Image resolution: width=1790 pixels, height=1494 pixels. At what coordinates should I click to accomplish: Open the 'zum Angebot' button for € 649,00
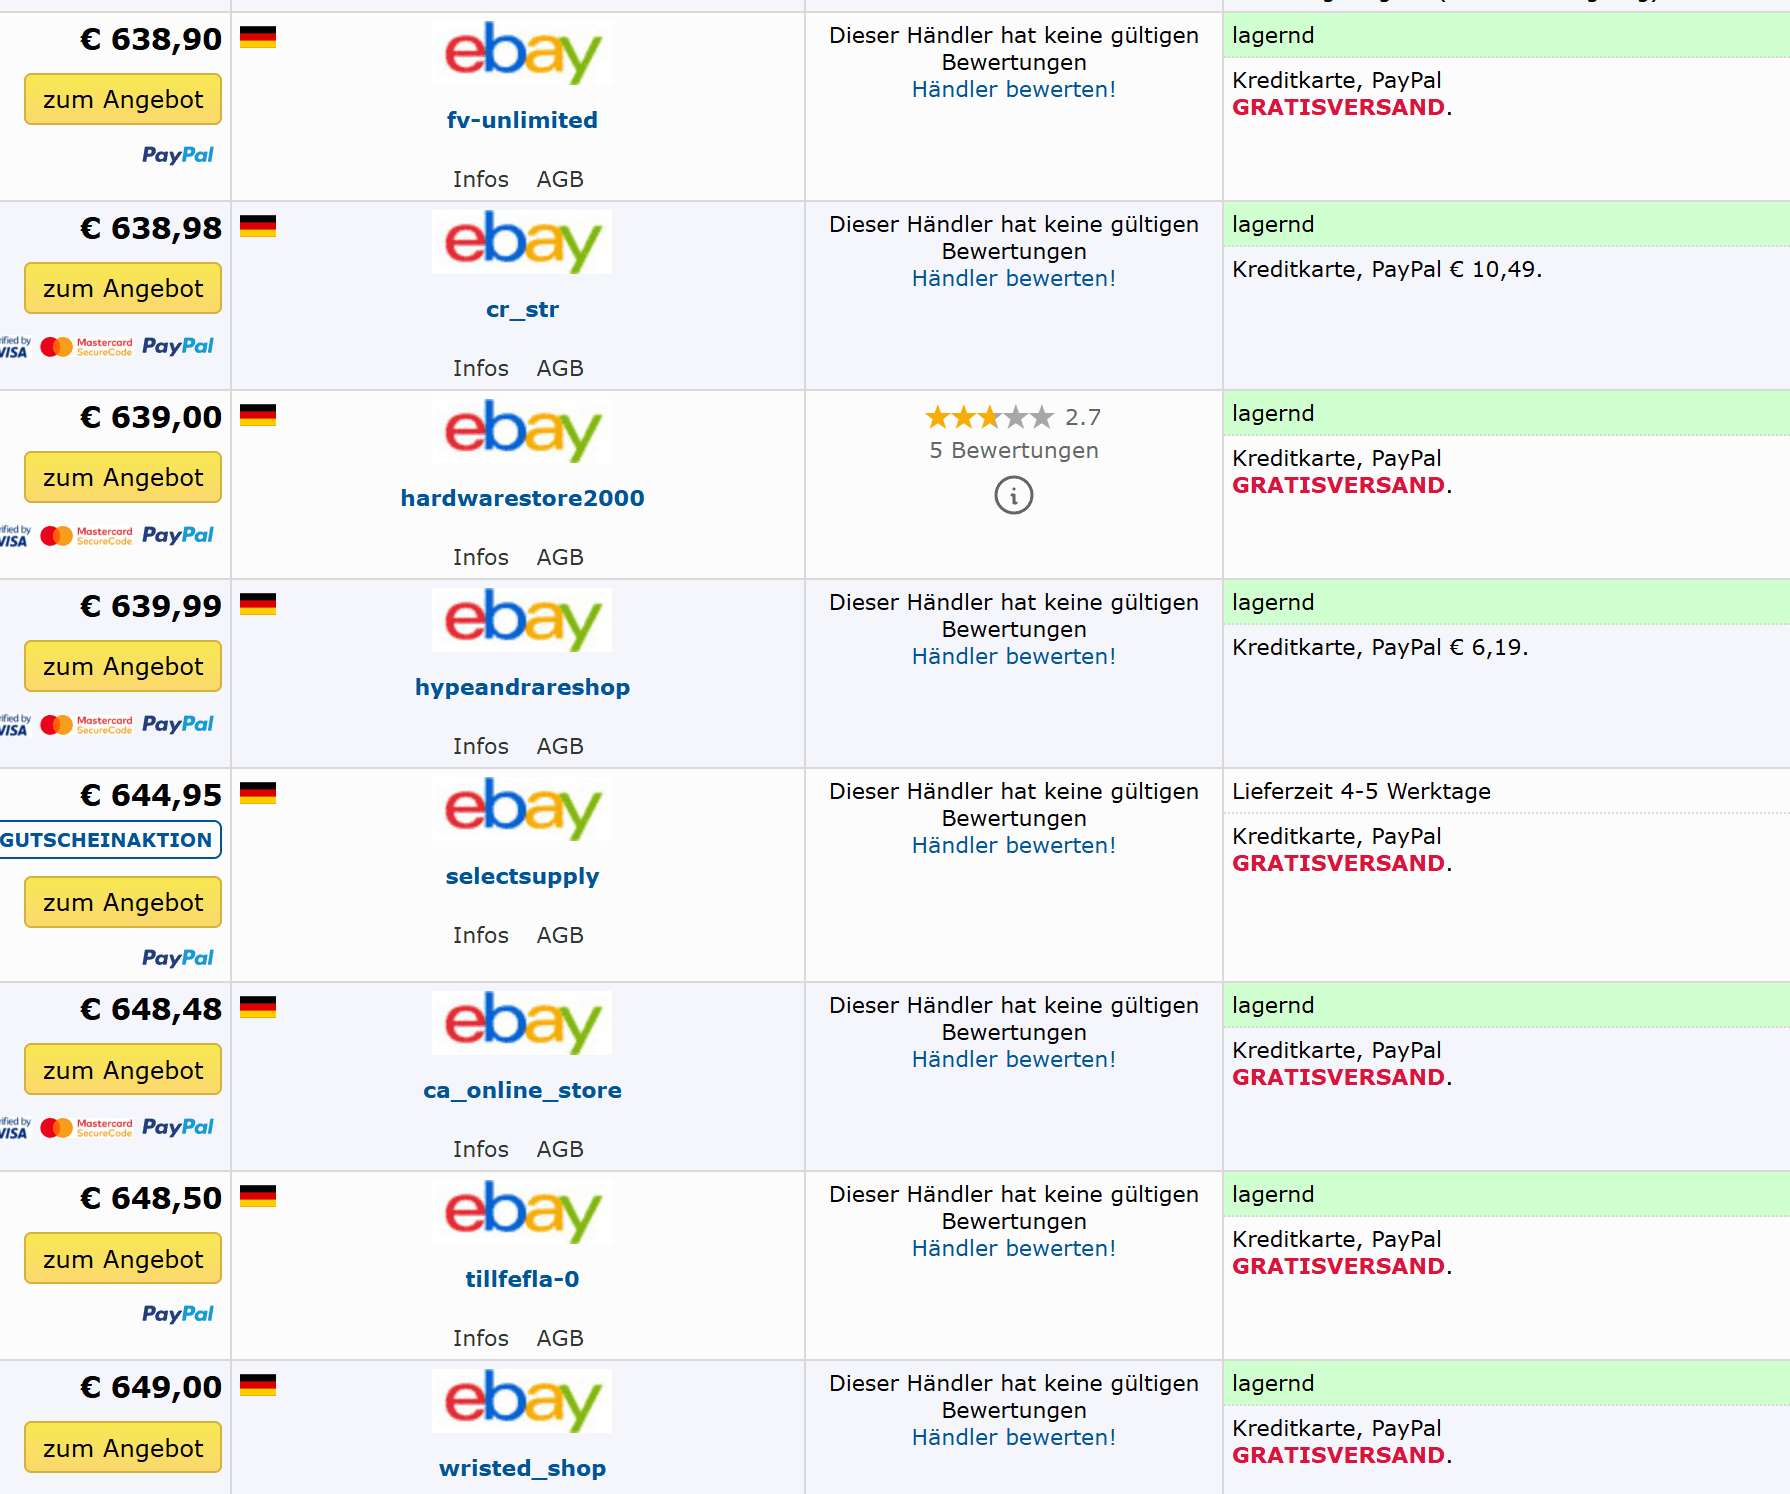click(x=123, y=1447)
